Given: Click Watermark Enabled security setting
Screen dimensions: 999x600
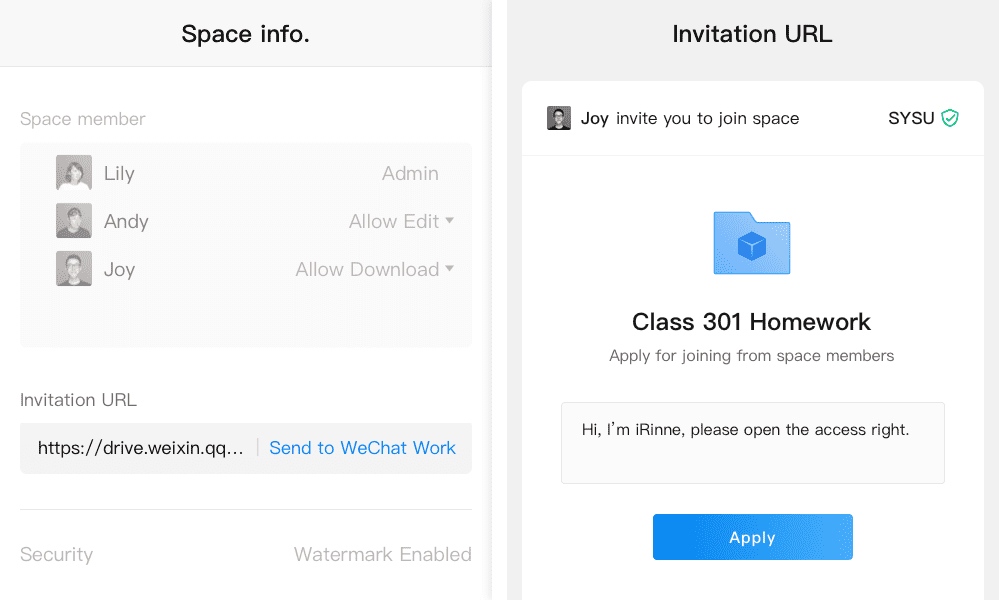Looking at the screenshot, I should click(x=382, y=554).
